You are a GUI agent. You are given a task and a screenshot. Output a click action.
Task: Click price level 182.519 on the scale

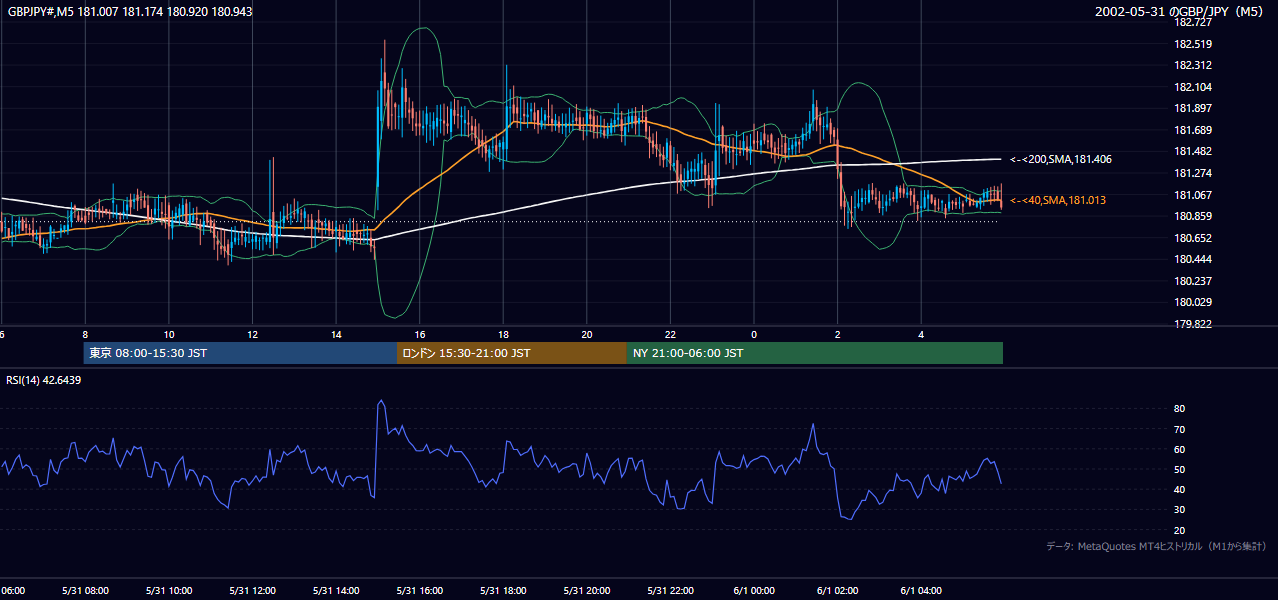tap(1194, 44)
